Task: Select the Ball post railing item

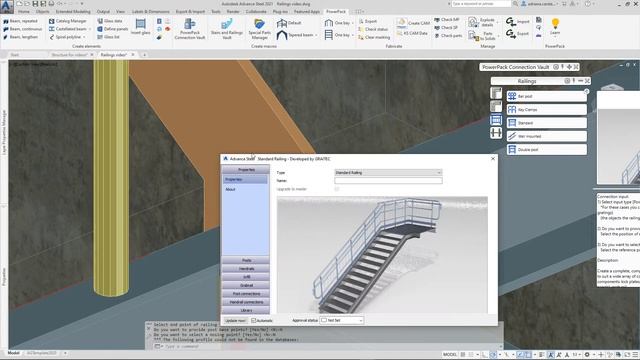Action: click(547, 96)
